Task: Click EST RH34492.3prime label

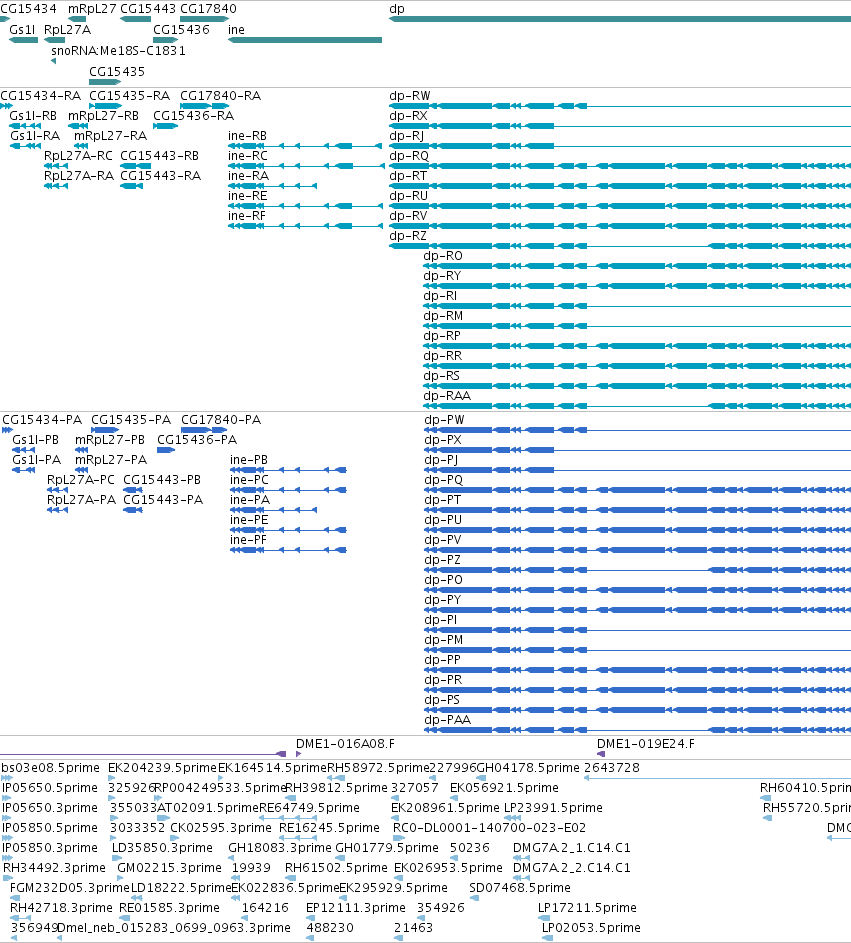Action: 54,868
